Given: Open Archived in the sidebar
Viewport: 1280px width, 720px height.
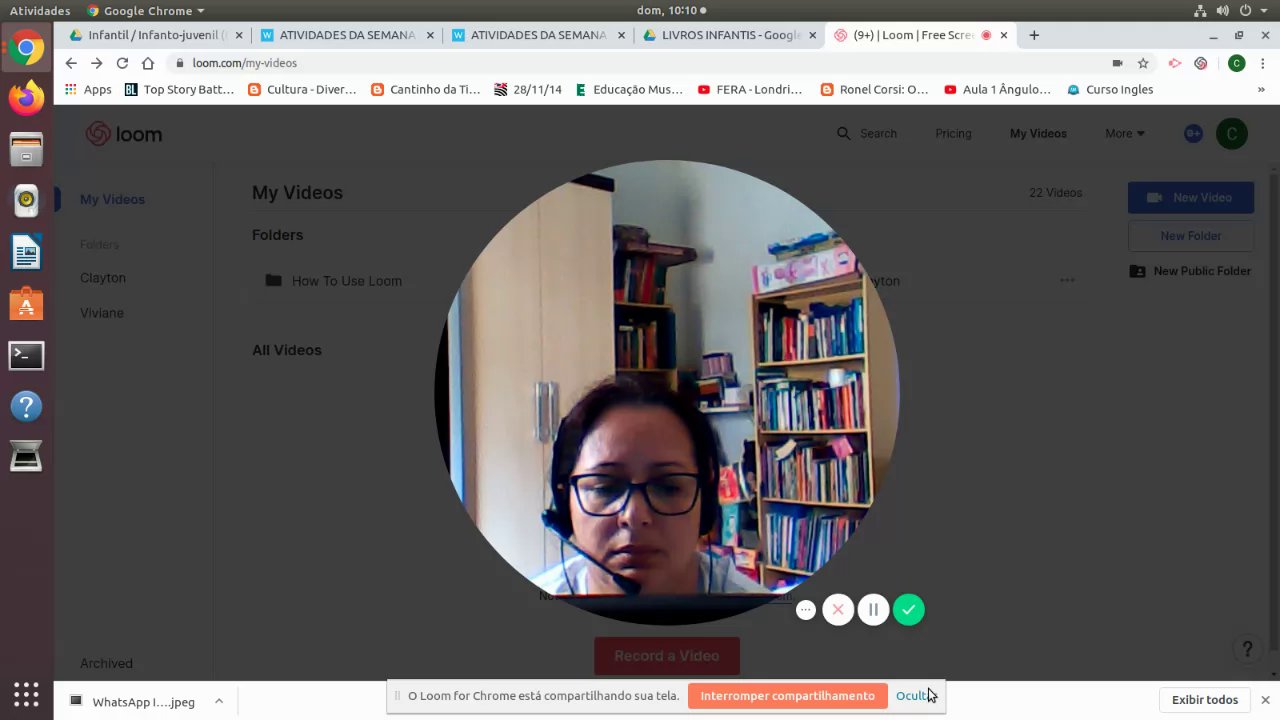Looking at the screenshot, I should pyautogui.click(x=106, y=663).
